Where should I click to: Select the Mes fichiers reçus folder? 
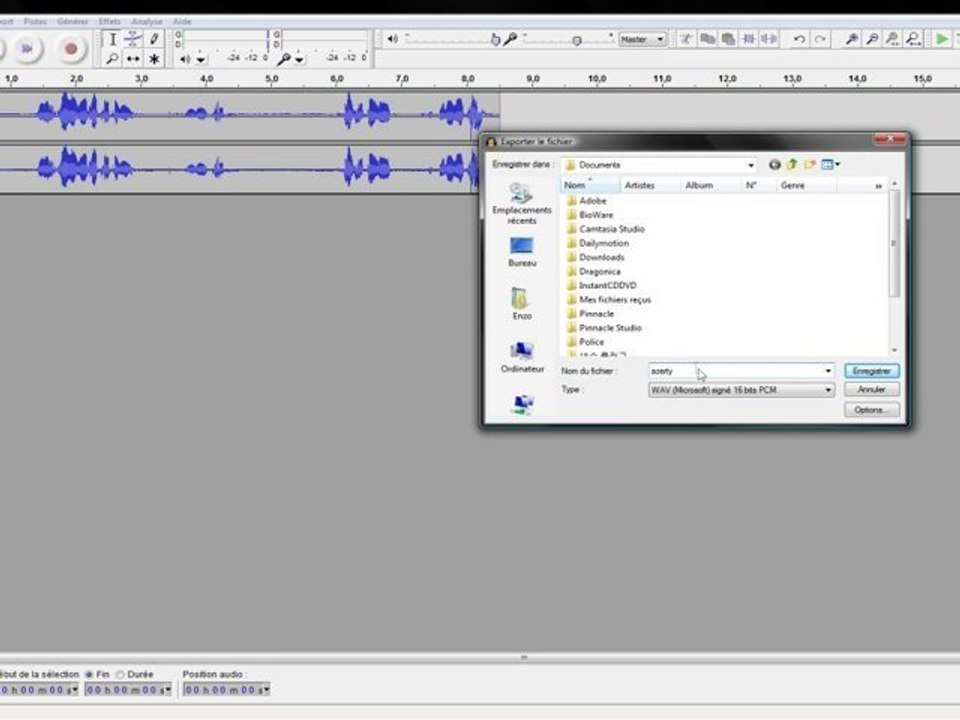609,299
